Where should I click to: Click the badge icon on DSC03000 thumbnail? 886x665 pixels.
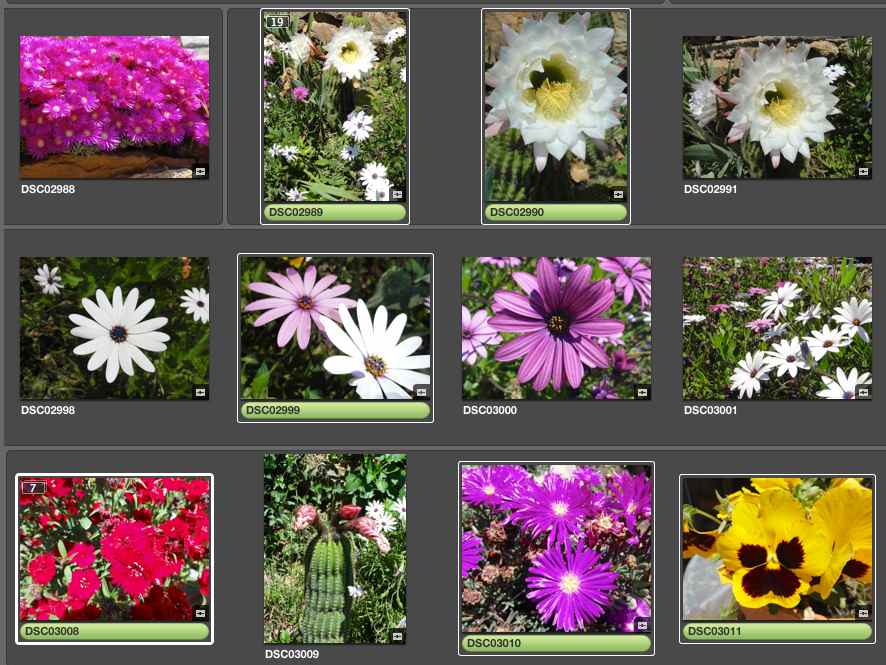coord(642,392)
